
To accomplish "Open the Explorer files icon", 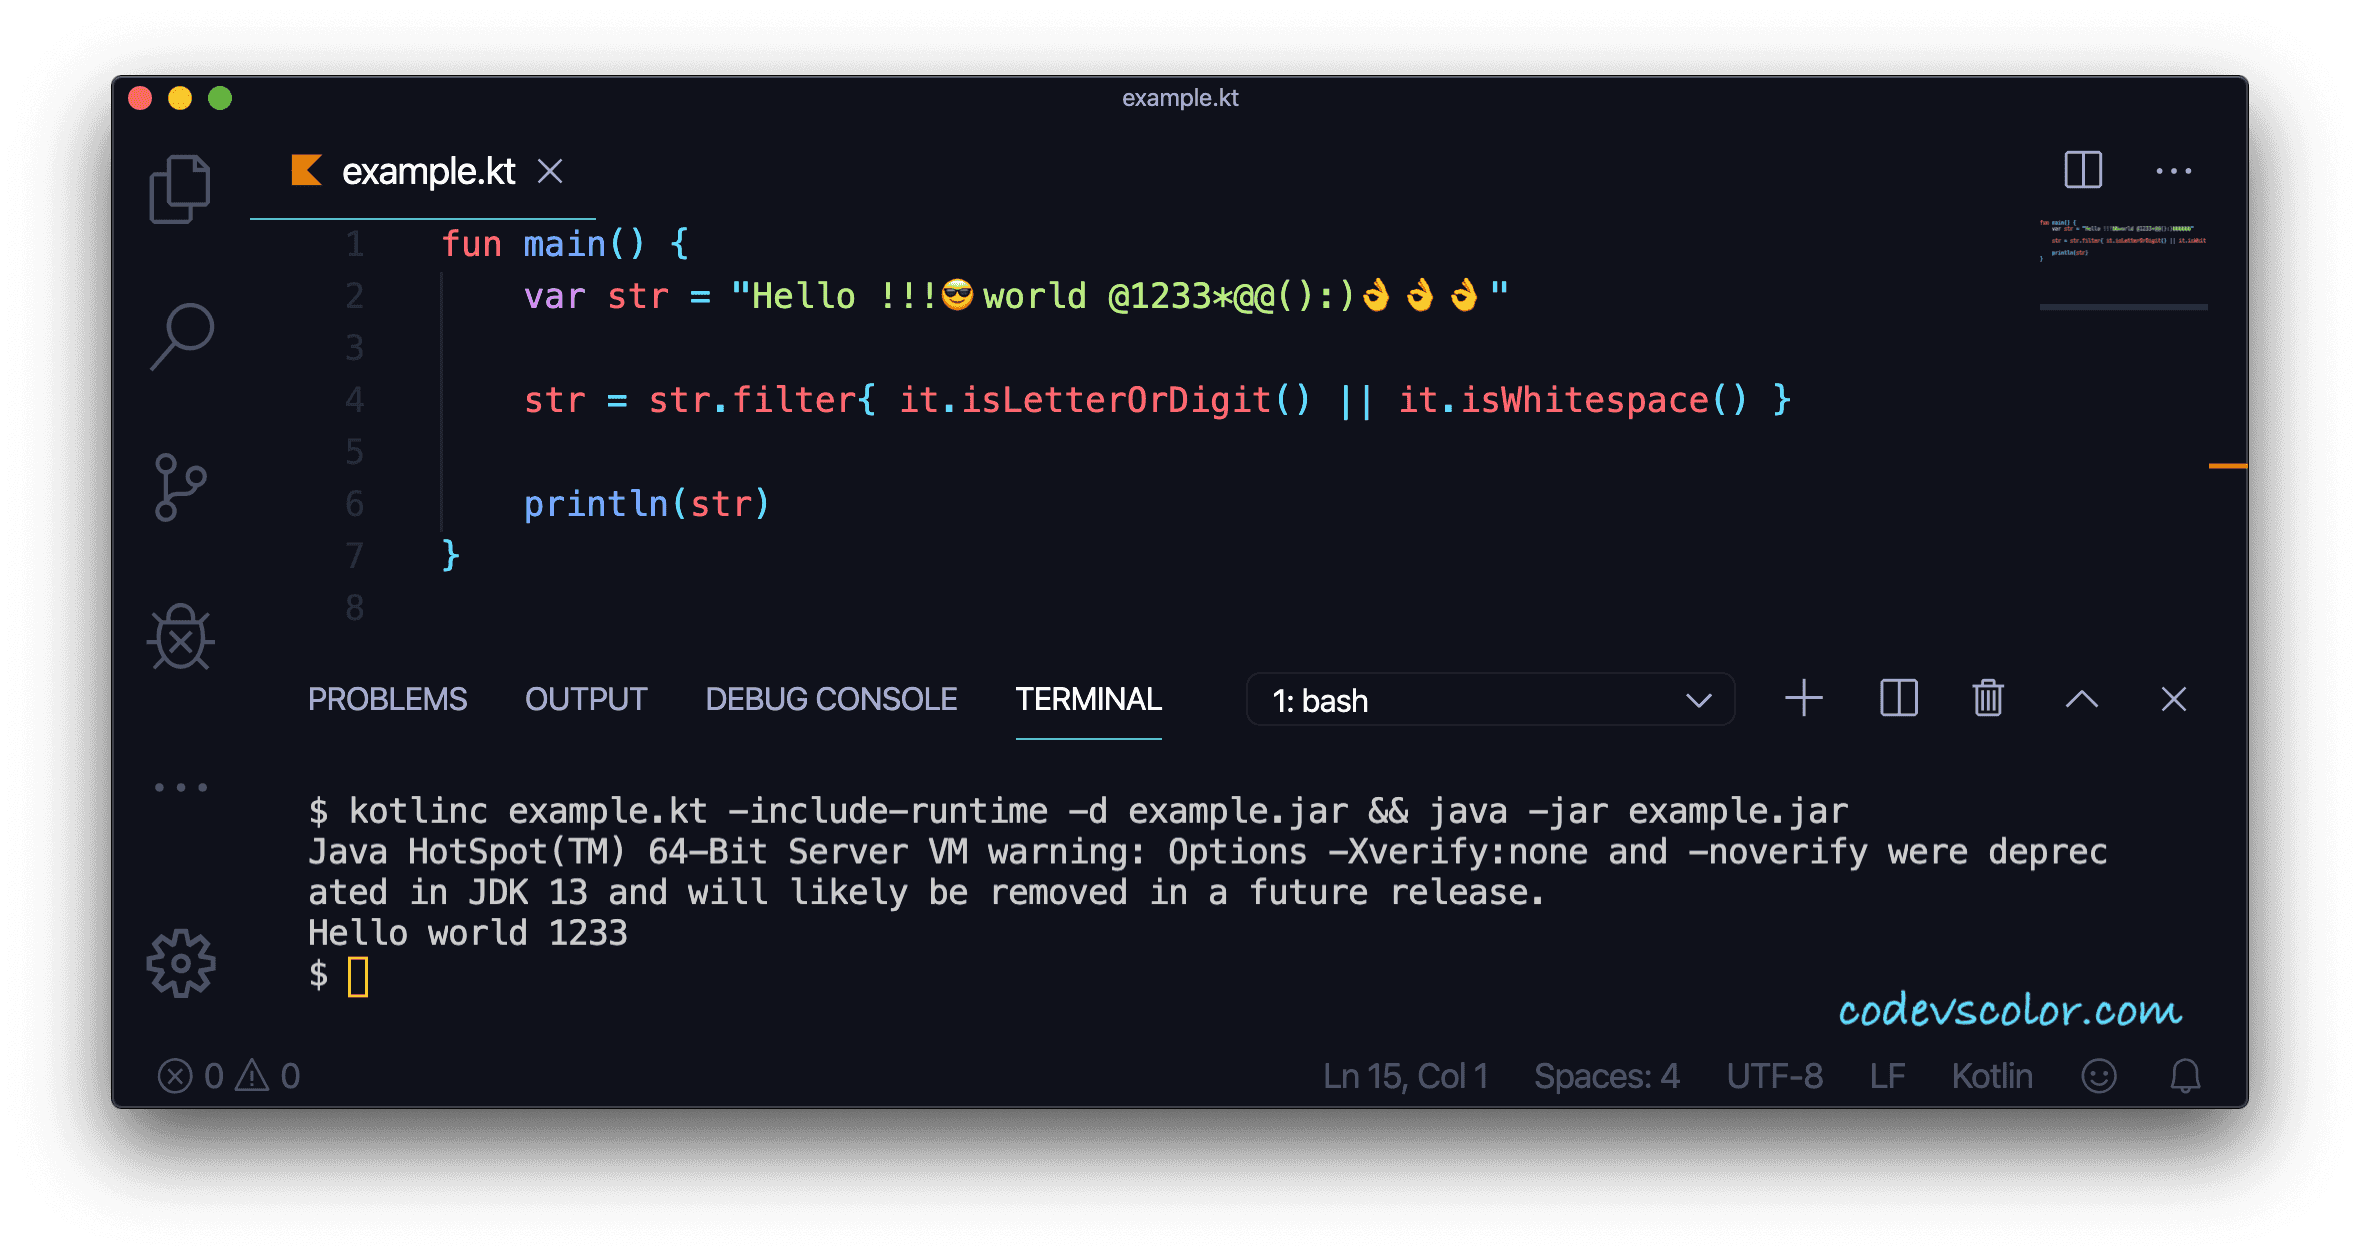I will 180,188.
